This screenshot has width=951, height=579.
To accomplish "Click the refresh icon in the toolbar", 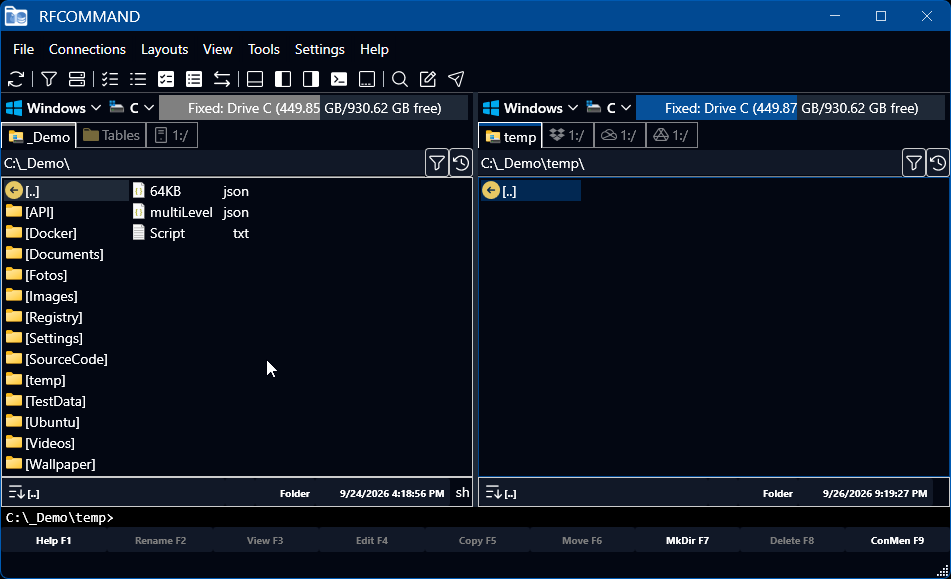I will (16, 79).
